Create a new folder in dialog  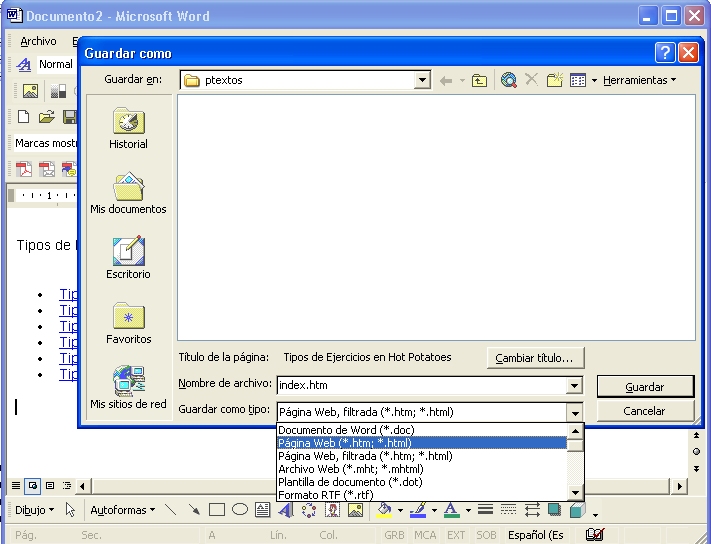click(555, 80)
